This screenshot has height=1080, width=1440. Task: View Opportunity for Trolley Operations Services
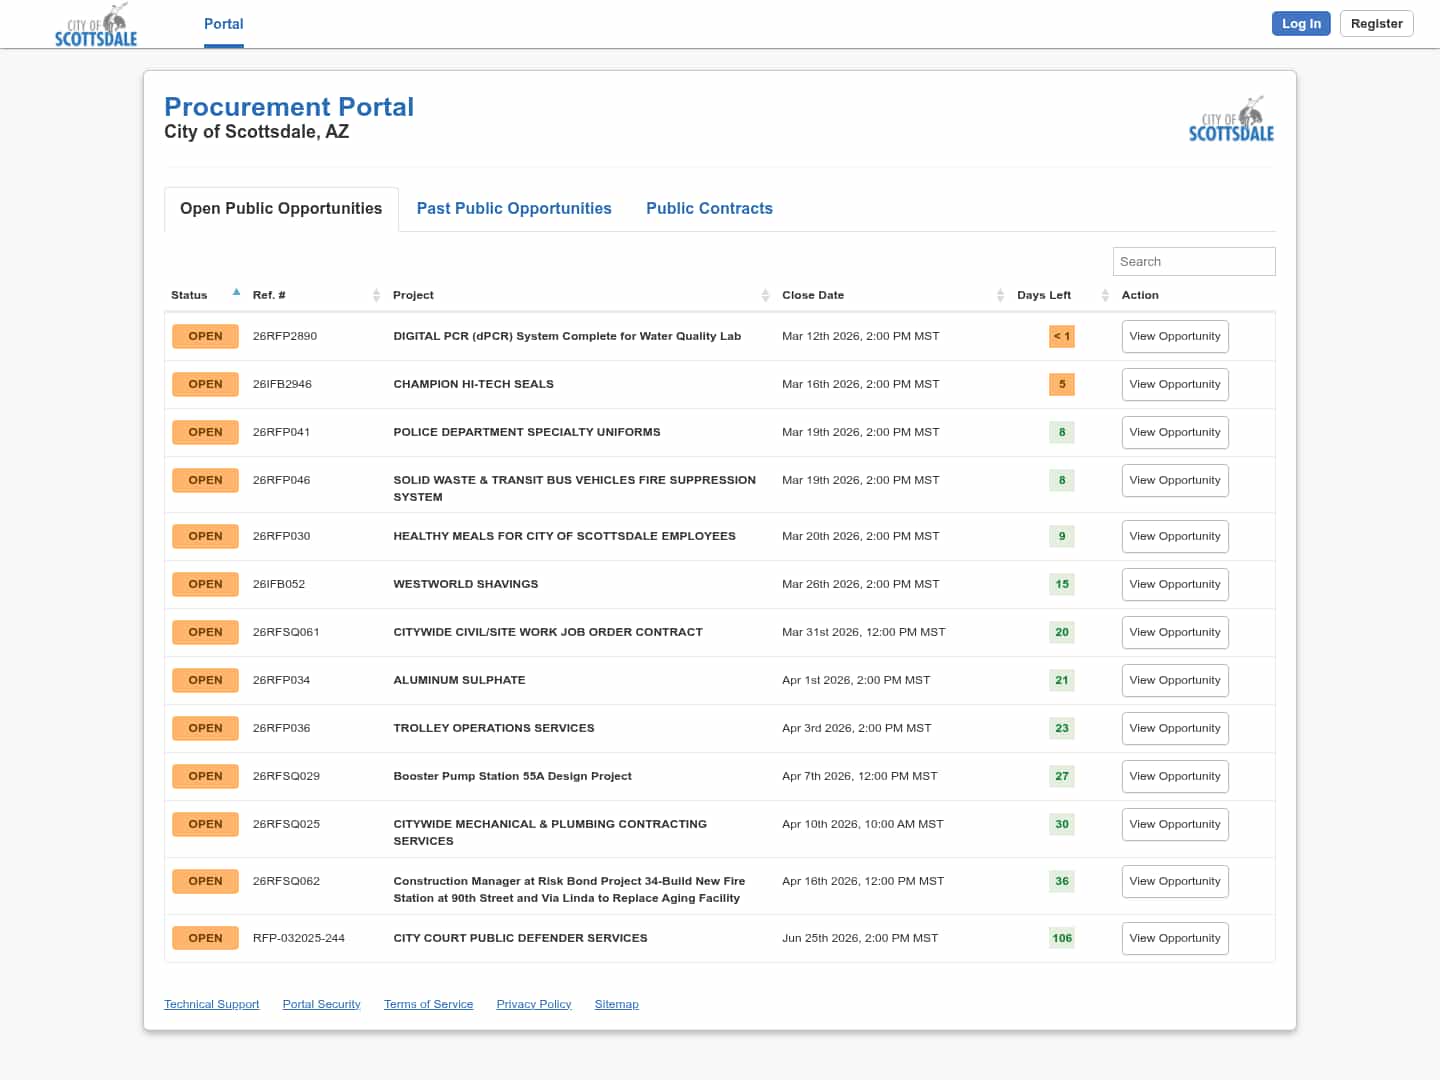tap(1174, 728)
